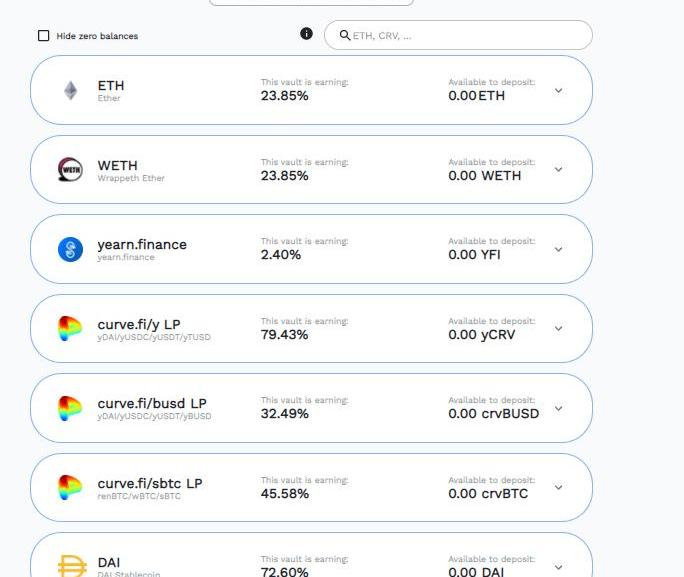Click the yearn.finance YFI logo

click(x=70, y=250)
